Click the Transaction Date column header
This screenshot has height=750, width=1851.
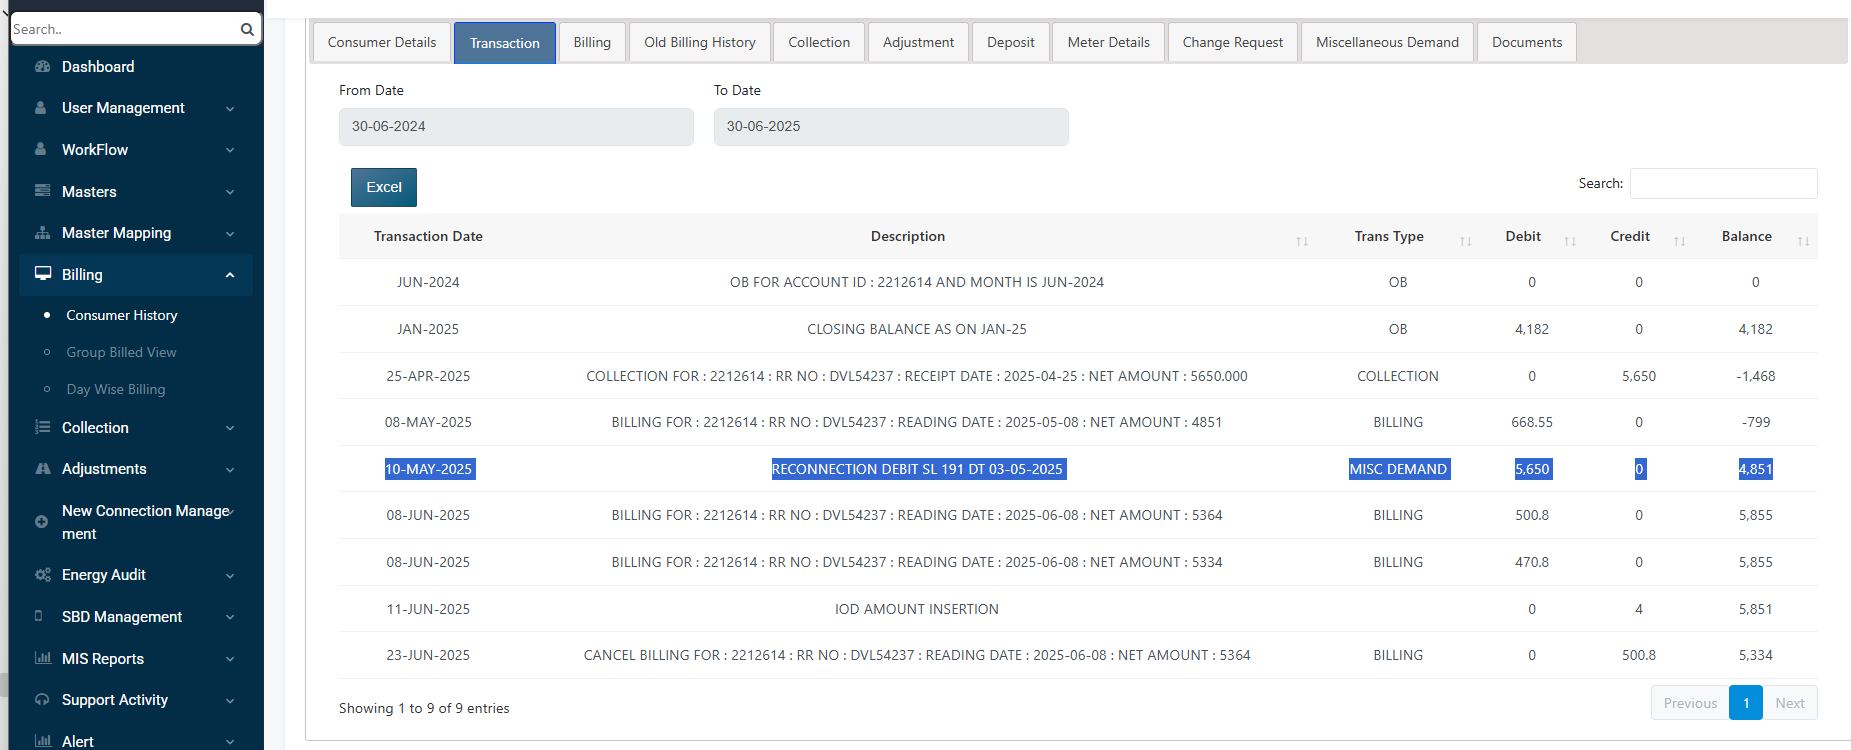pyautogui.click(x=428, y=236)
